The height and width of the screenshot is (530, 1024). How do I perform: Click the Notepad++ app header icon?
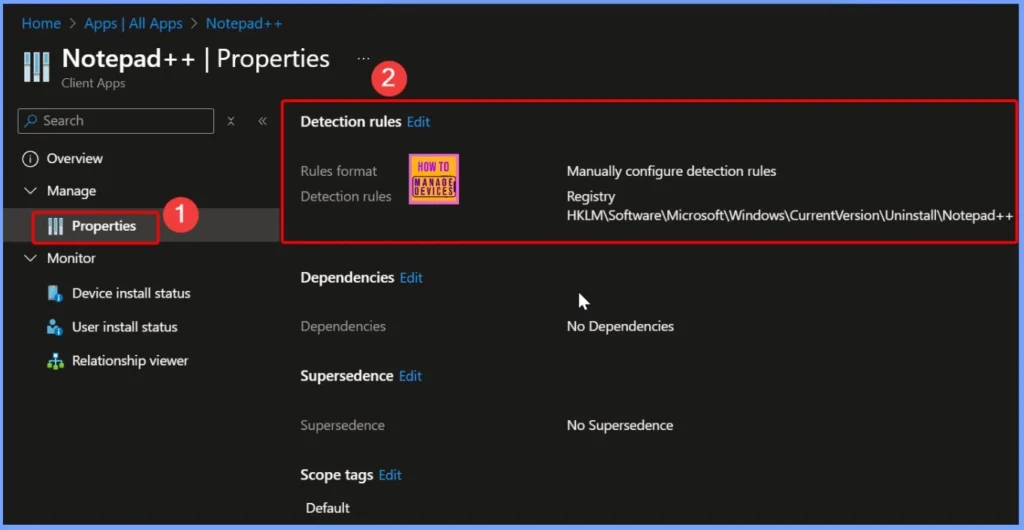pyautogui.click(x=37, y=65)
